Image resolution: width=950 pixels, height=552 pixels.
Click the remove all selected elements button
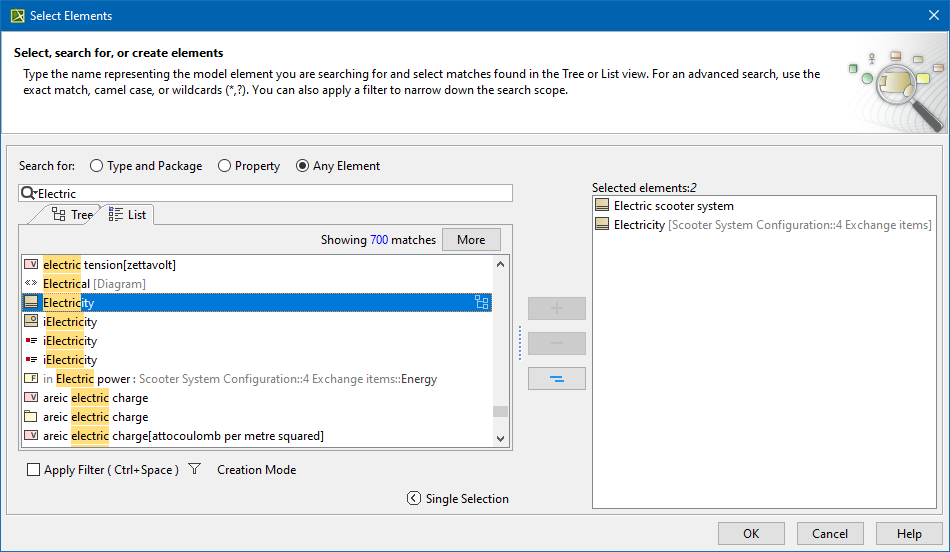[x=557, y=379]
